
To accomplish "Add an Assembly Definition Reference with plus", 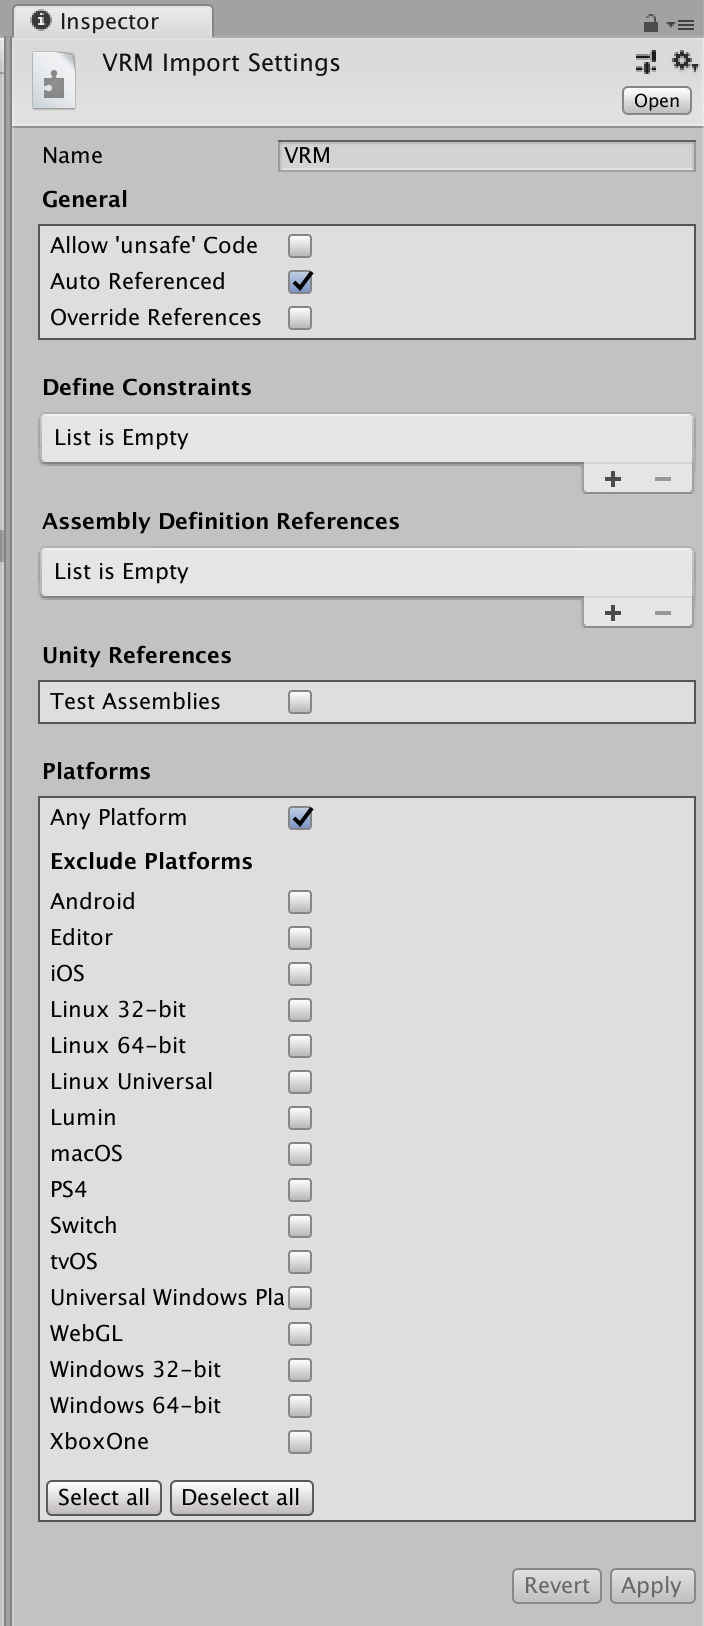I will click(x=613, y=613).
